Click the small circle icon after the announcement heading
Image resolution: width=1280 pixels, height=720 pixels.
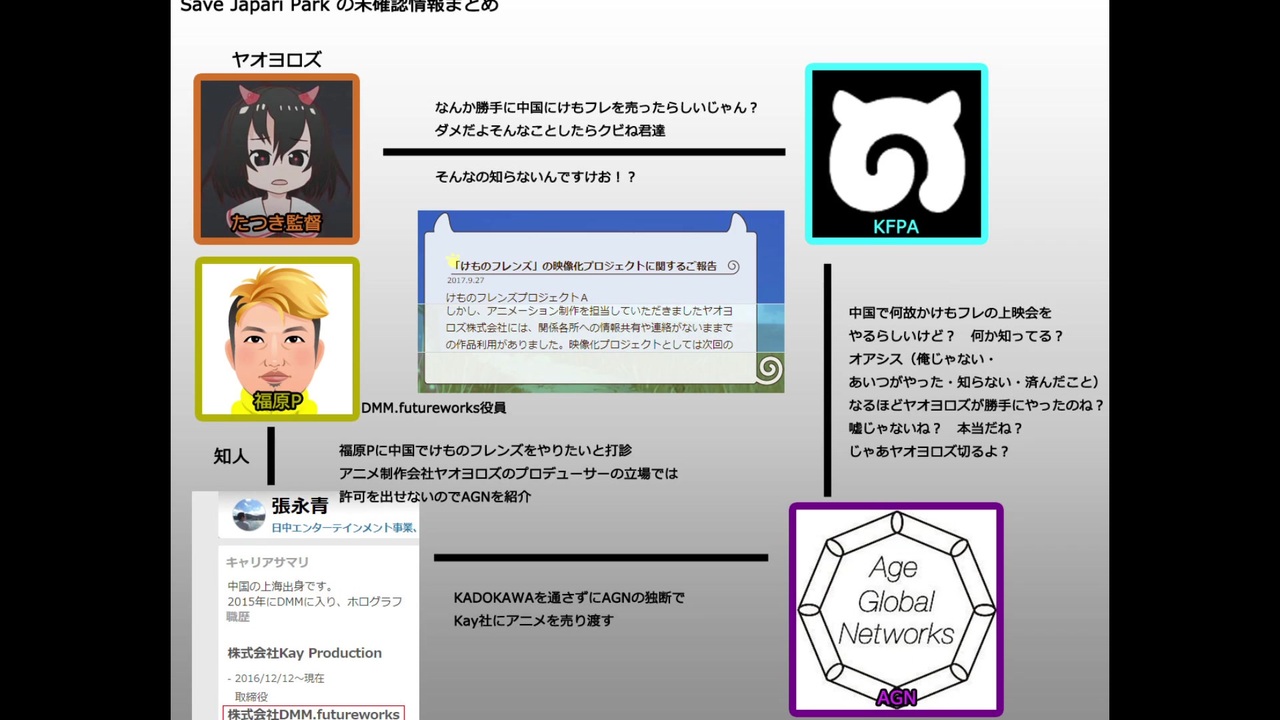[x=733, y=266]
